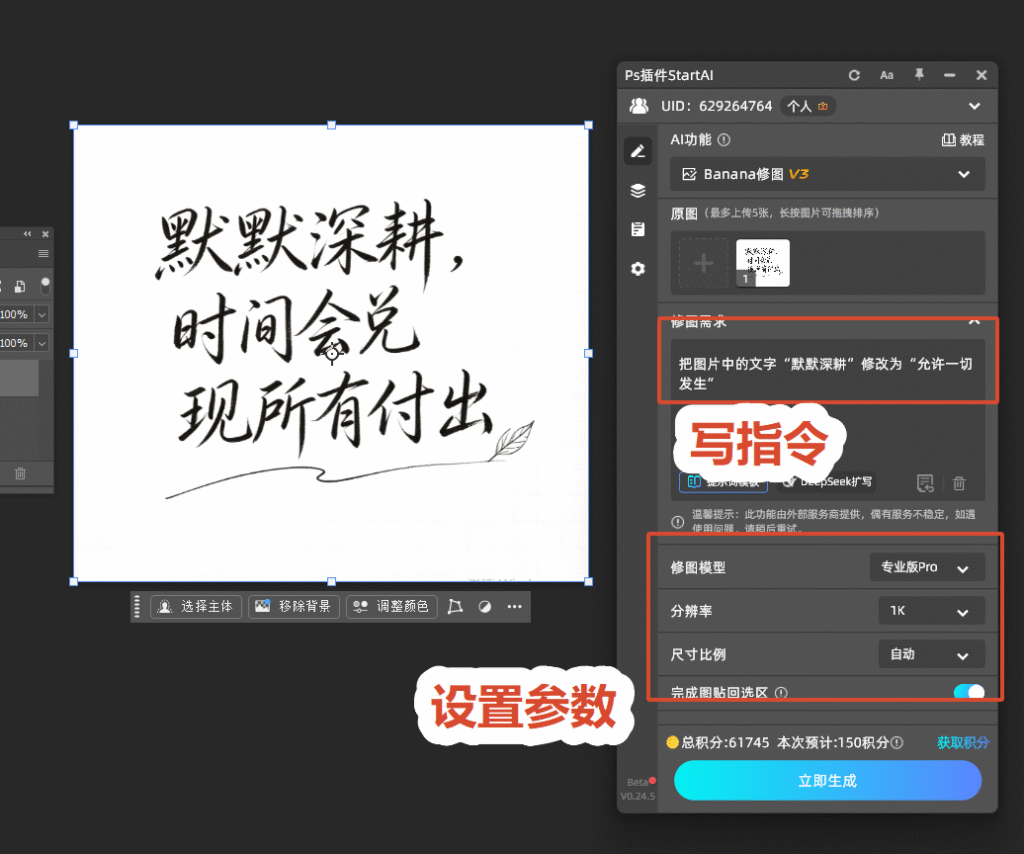Click the transform icon in contextual taskbar
Screen dimensions: 1024x854
click(x=455, y=607)
